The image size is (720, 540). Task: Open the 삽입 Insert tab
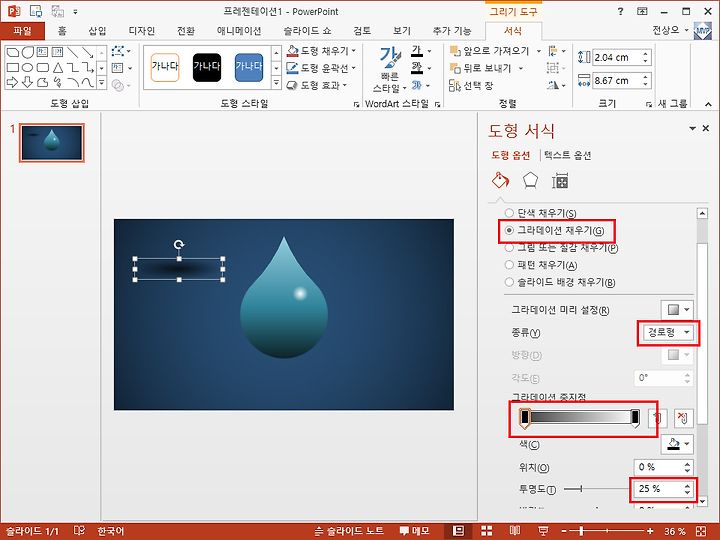pos(97,31)
